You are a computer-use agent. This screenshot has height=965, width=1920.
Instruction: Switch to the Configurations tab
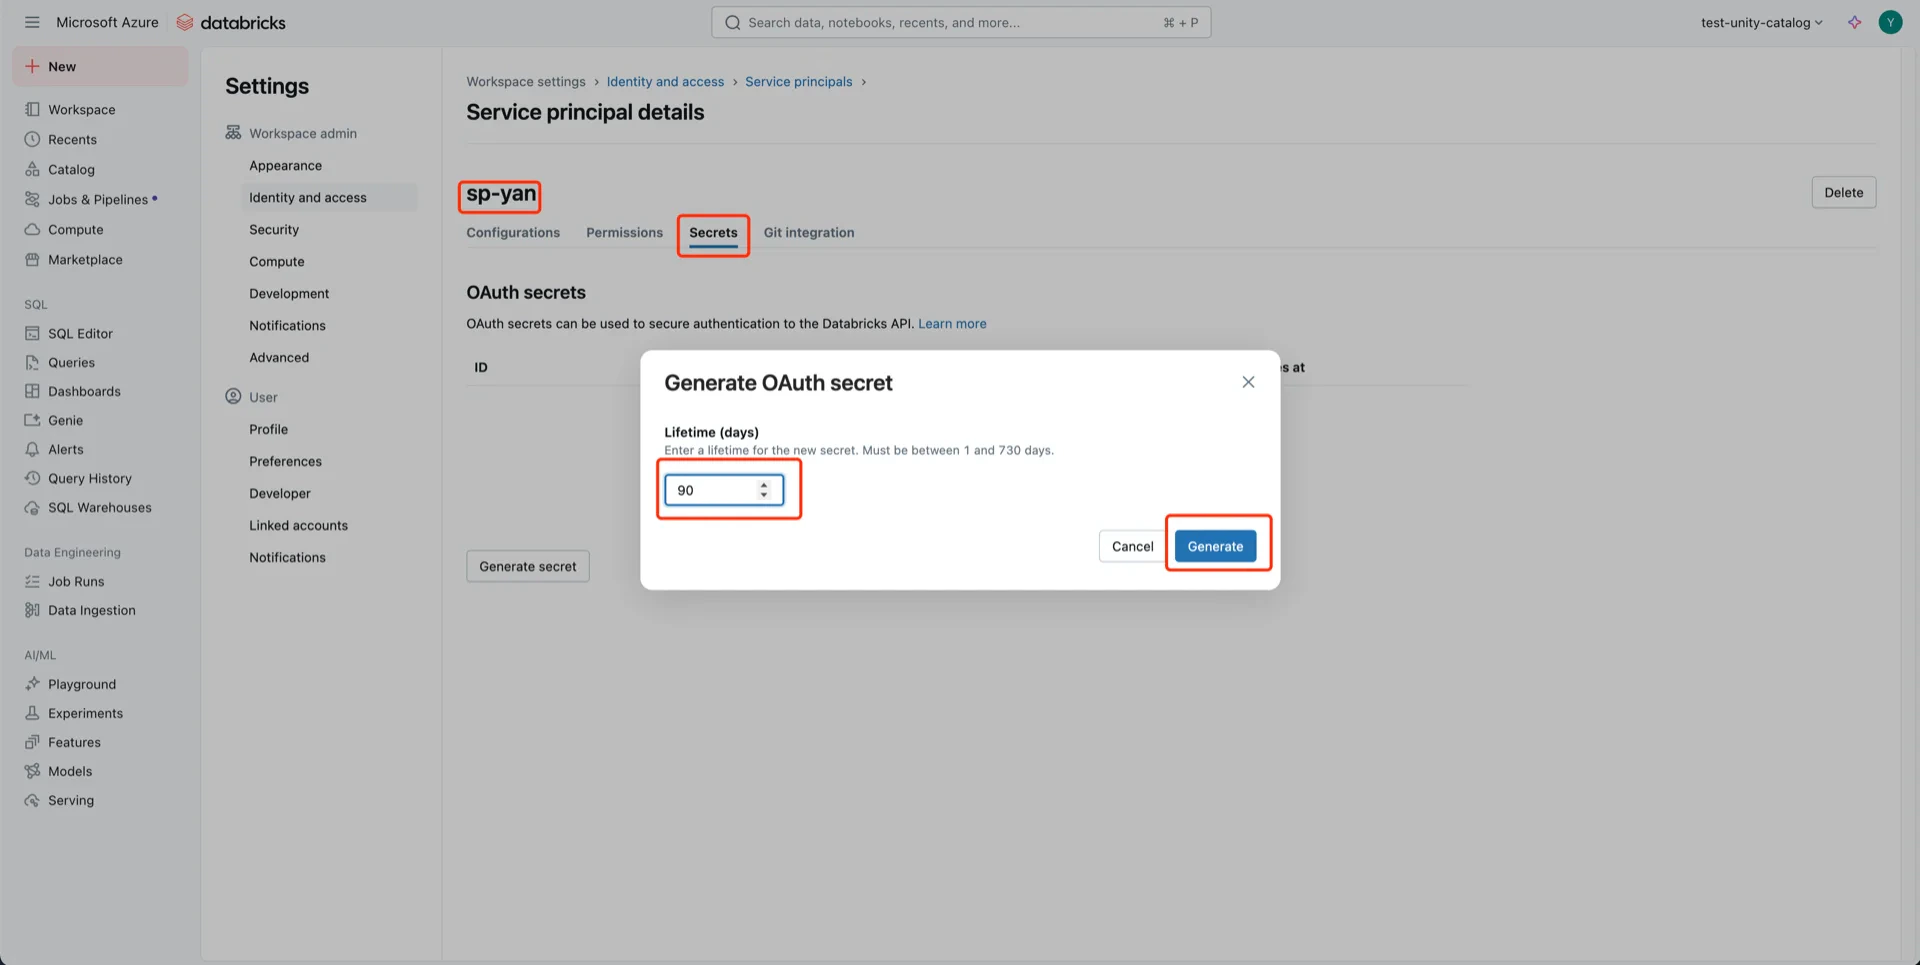[x=513, y=232]
